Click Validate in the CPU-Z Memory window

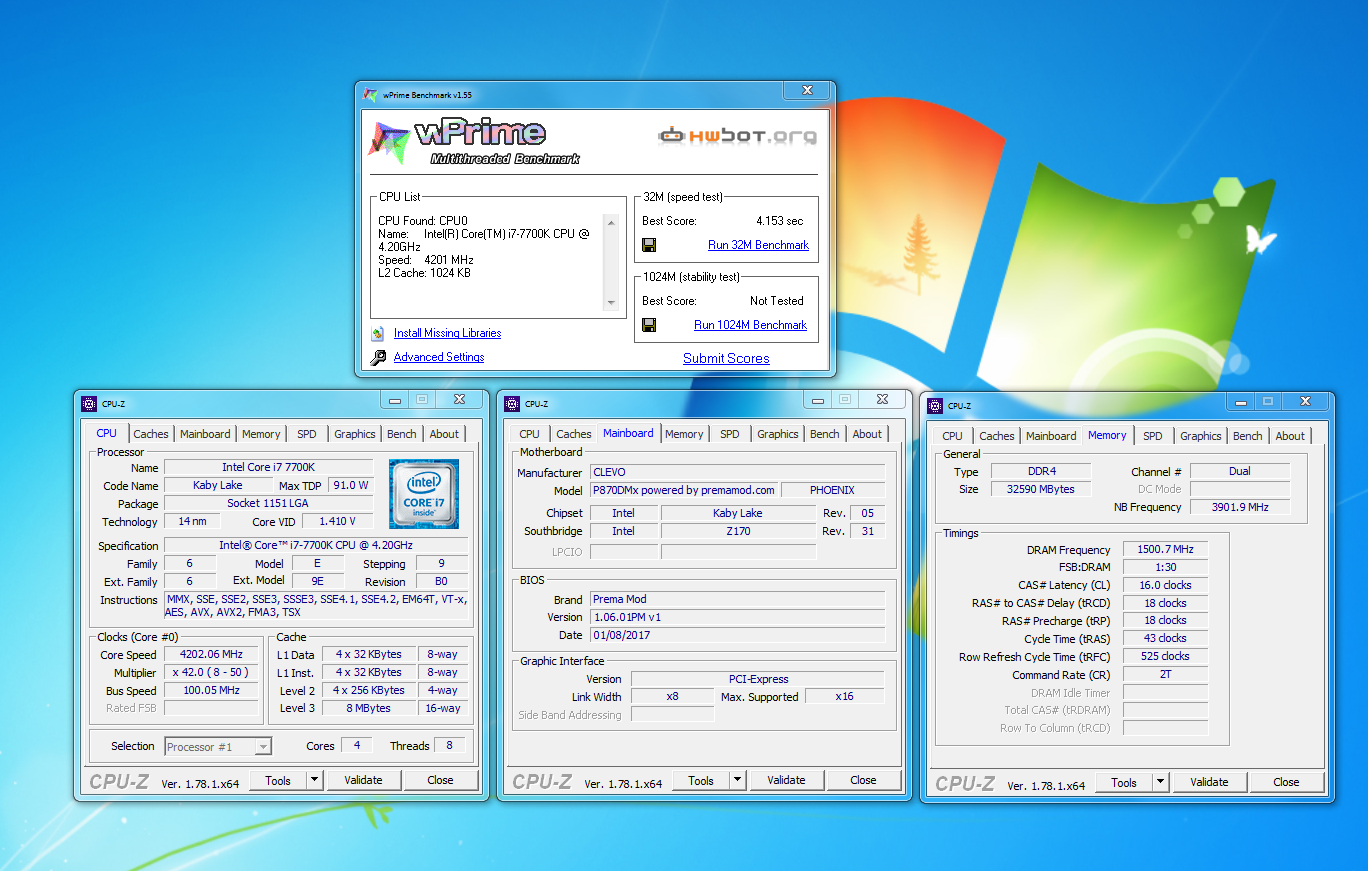1209,782
